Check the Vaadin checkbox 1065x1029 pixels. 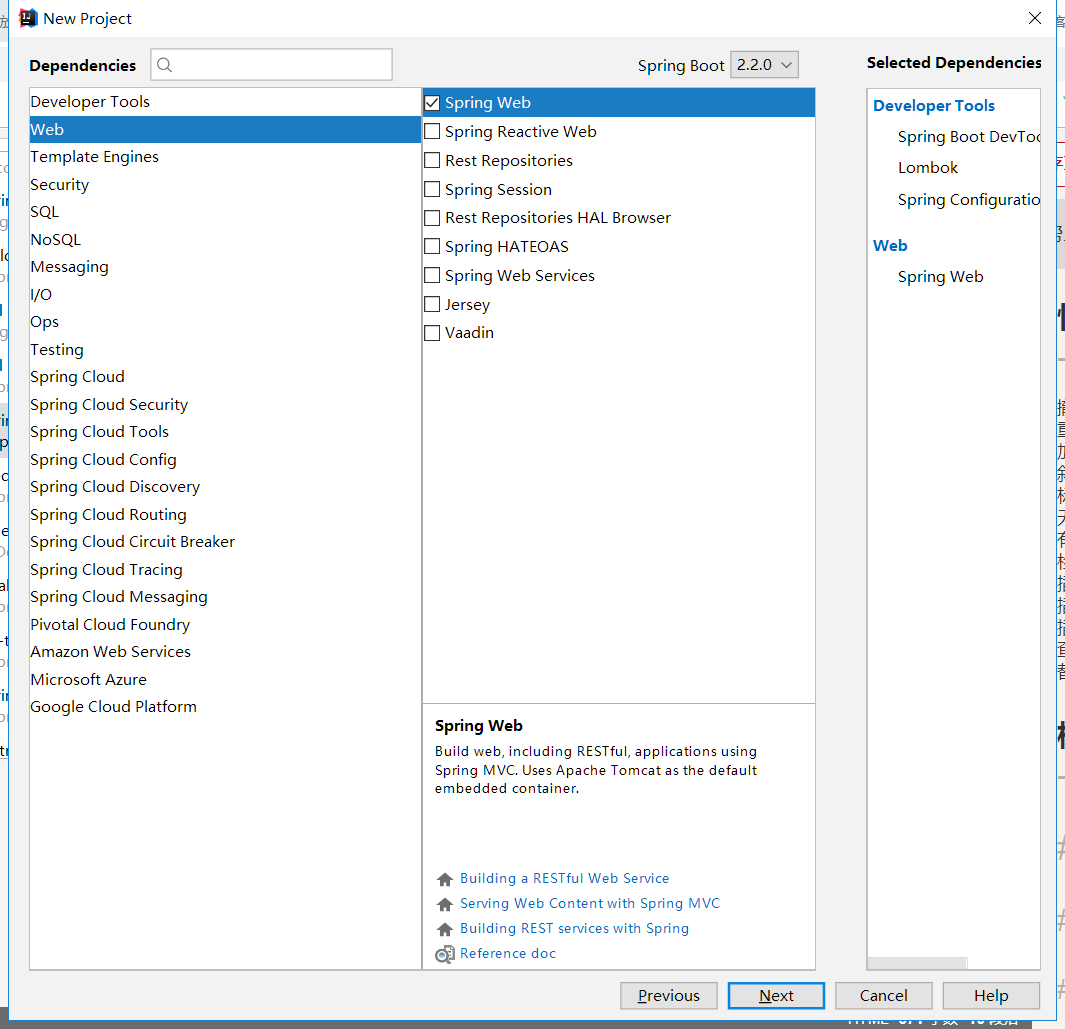[x=432, y=333]
